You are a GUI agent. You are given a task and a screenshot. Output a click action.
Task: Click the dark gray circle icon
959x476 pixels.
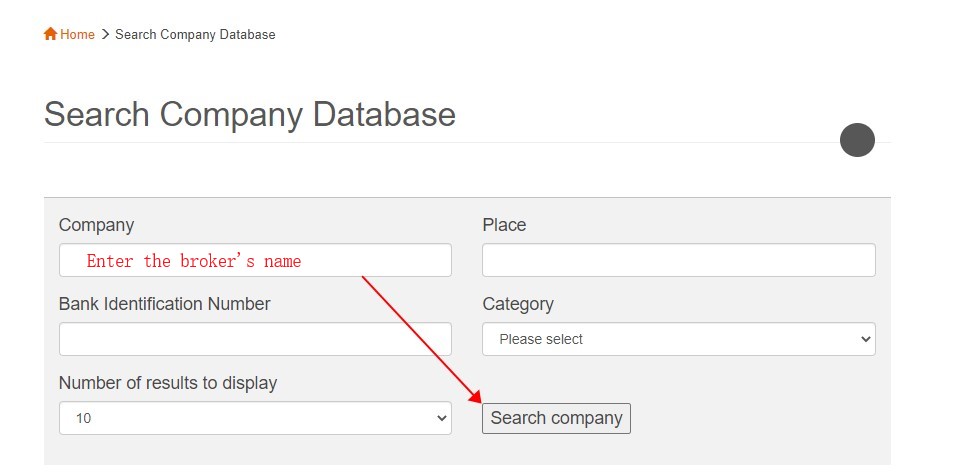(x=857, y=140)
